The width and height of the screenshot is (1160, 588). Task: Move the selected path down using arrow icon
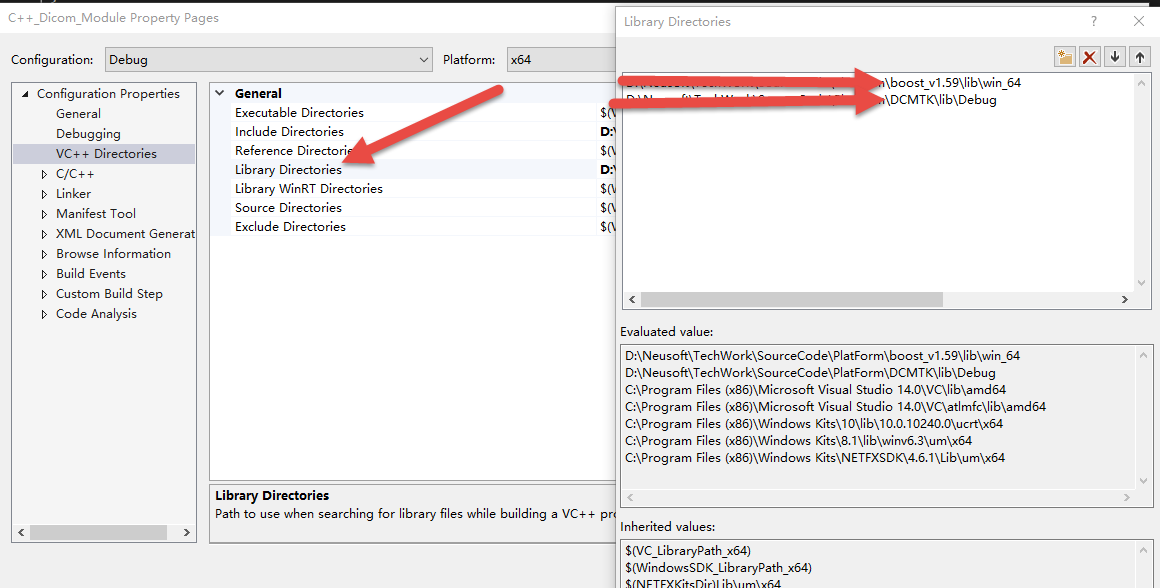pos(1114,56)
